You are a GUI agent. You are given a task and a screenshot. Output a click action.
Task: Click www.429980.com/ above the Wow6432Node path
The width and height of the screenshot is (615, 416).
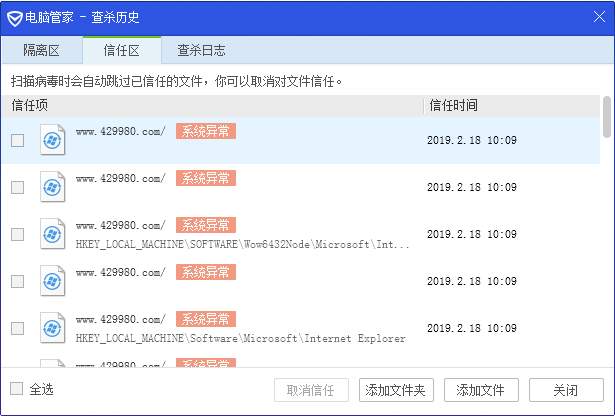pyautogui.click(x=121, y=225)
